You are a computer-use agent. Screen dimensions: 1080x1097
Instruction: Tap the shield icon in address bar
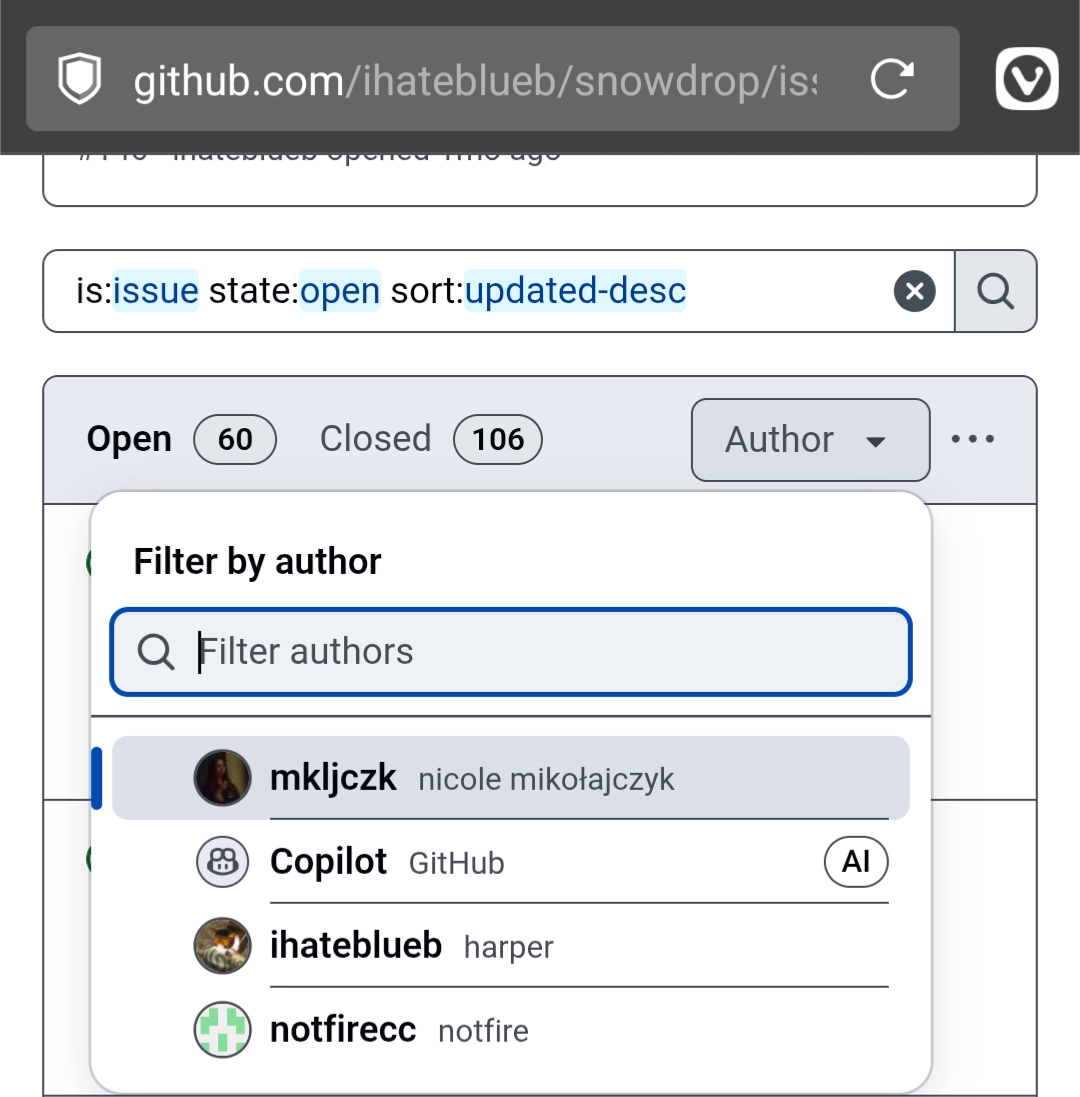click(x=80, y=78)
